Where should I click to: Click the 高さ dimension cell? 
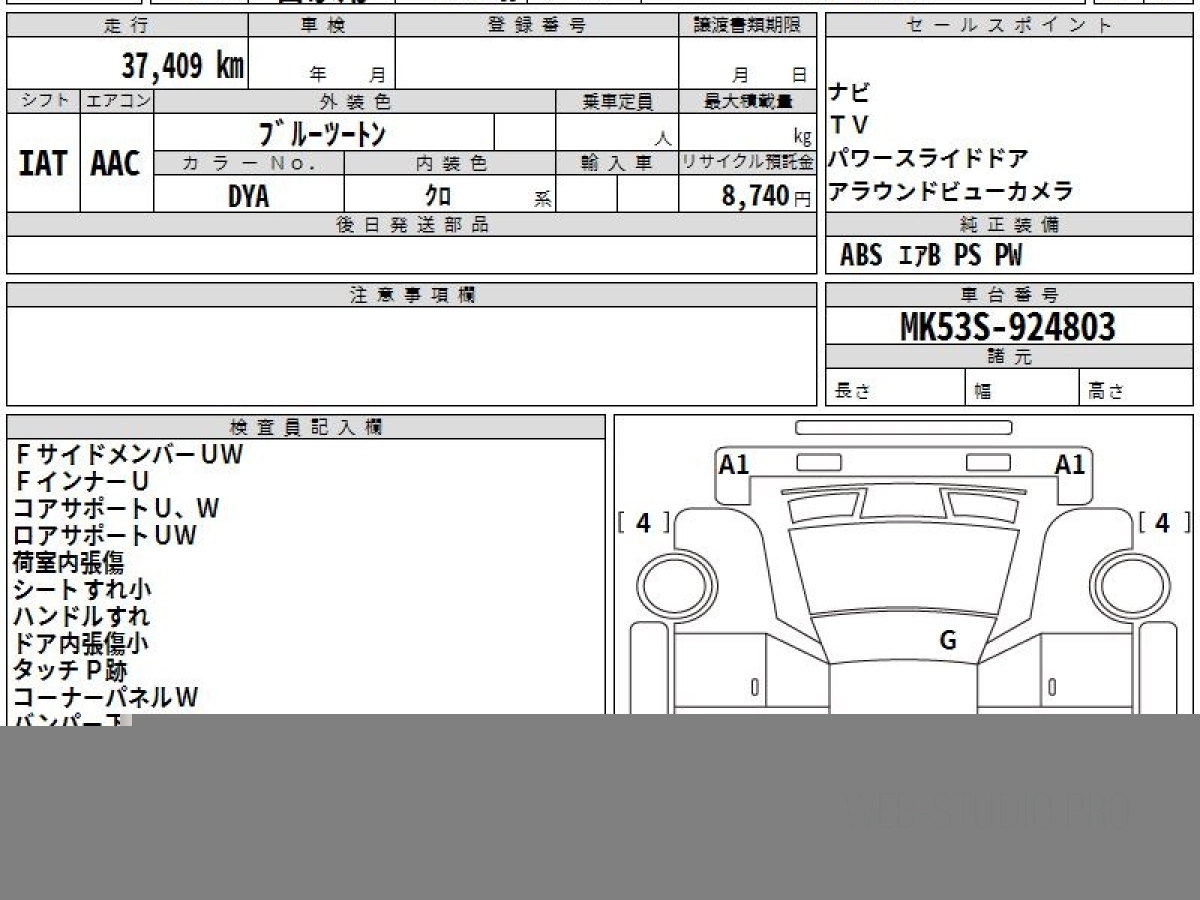(1136, 388)
